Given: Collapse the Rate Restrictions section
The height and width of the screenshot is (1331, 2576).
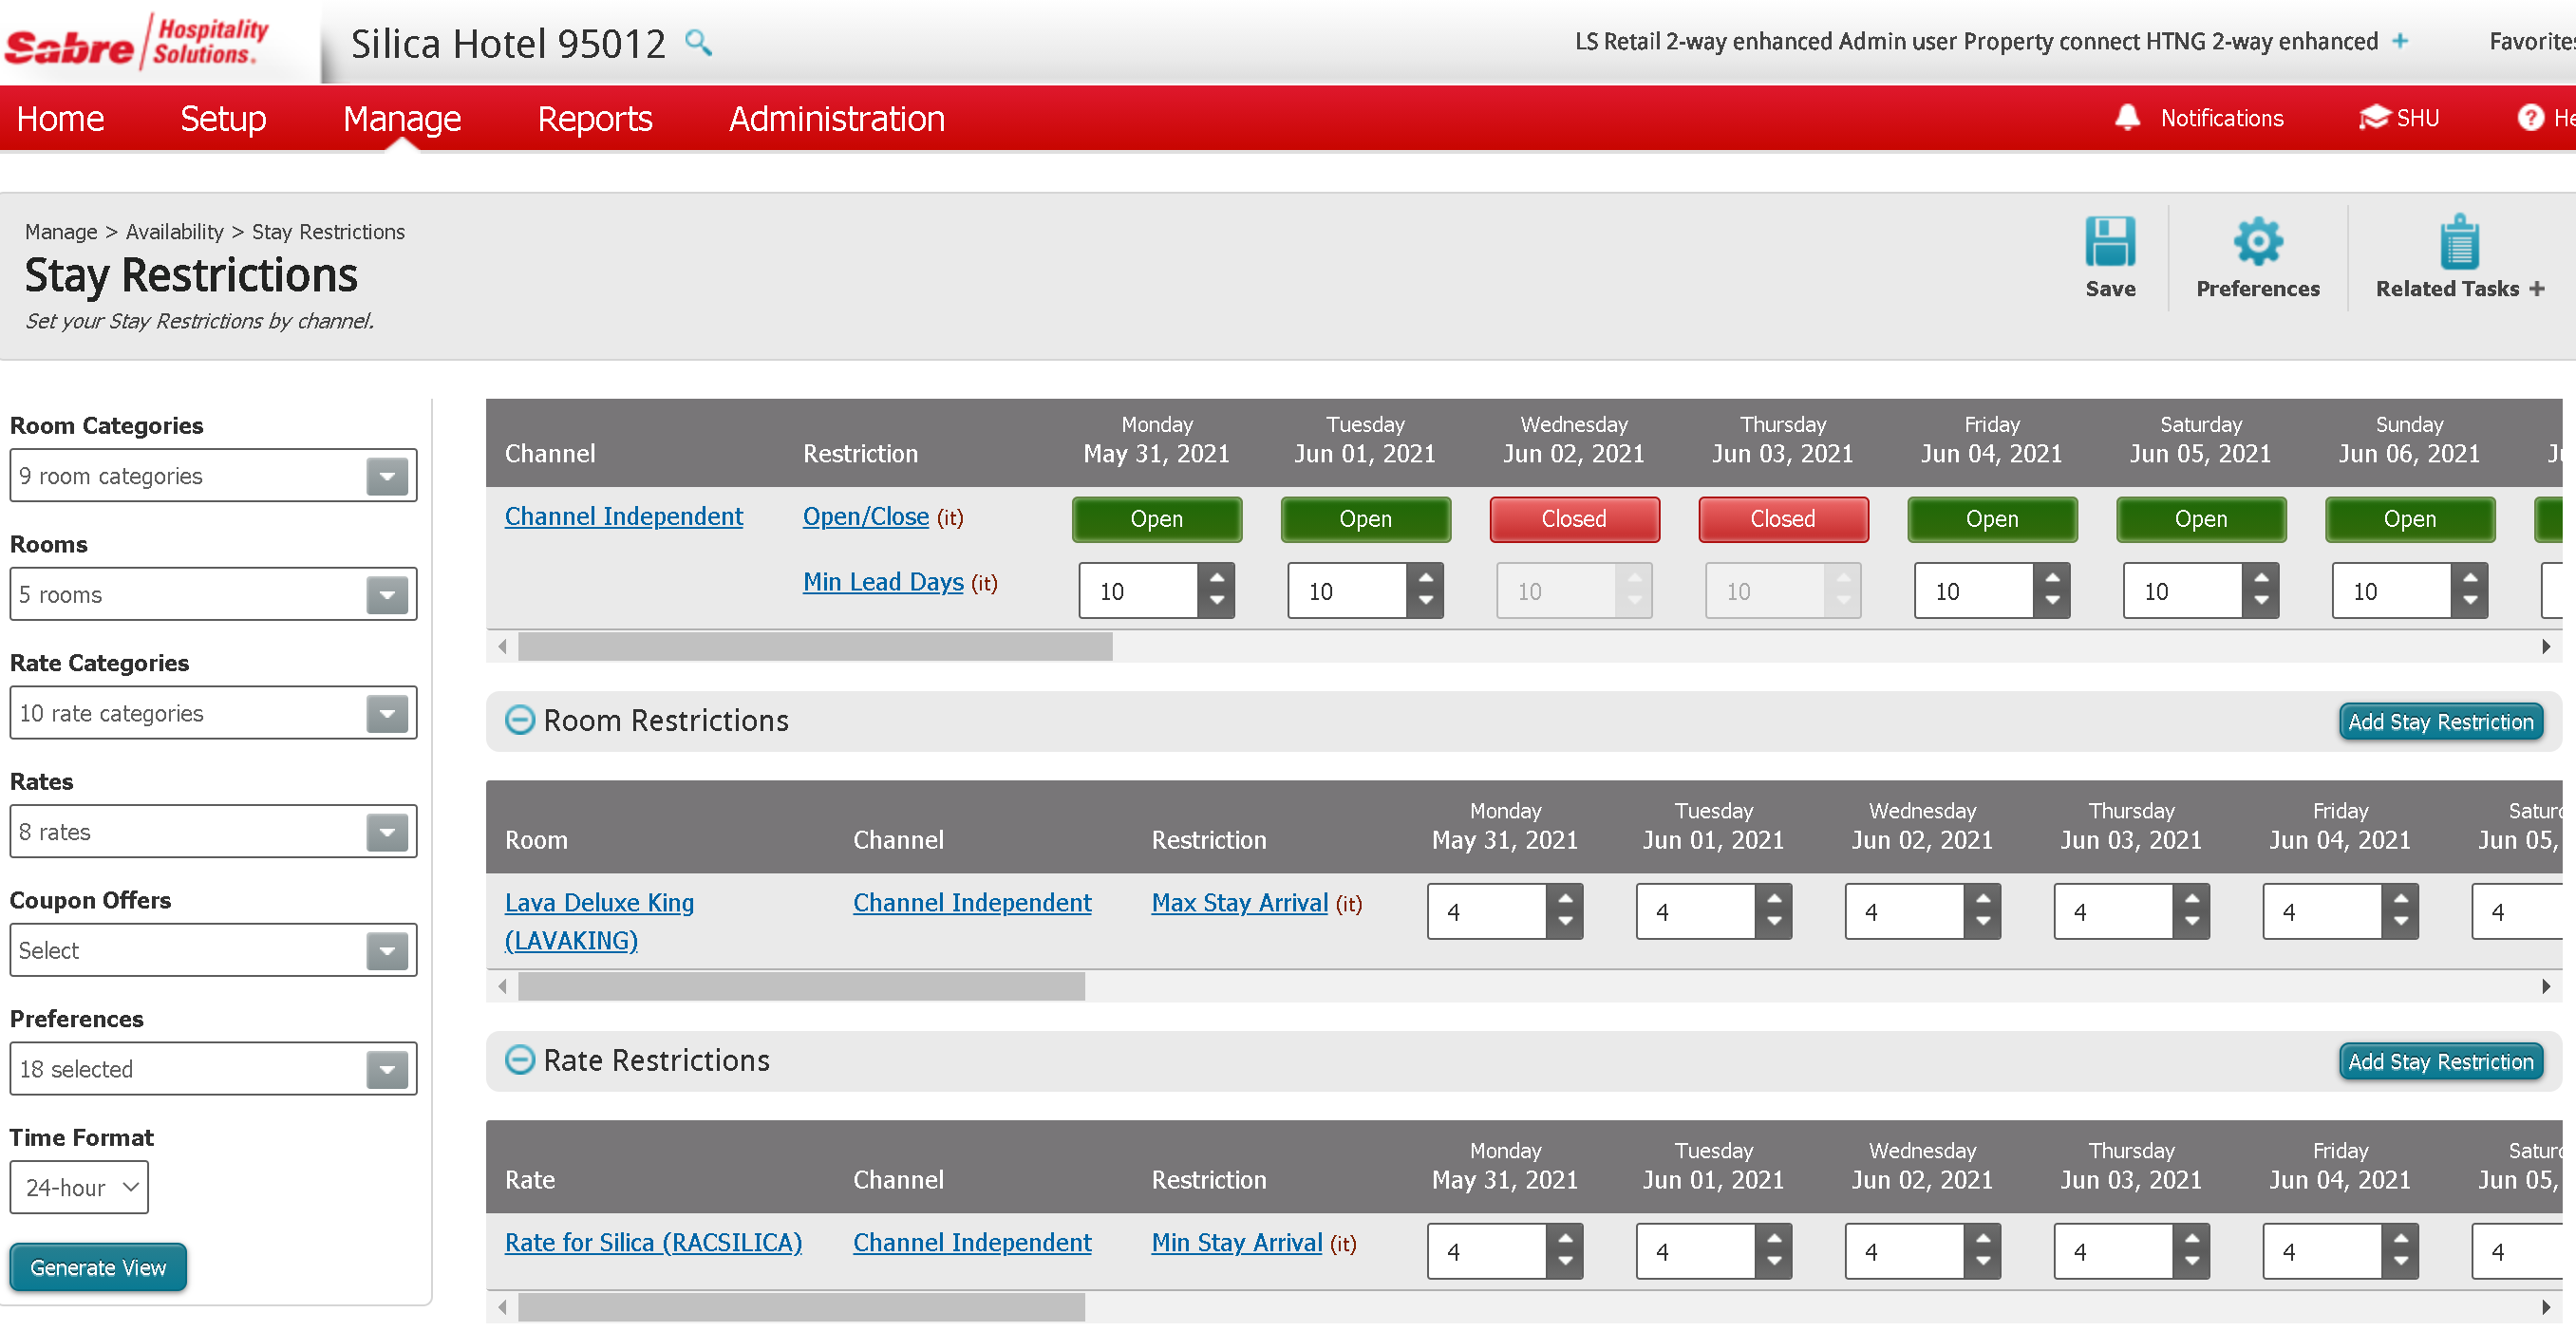Looking at the screenshot, I should [520, 1060].
